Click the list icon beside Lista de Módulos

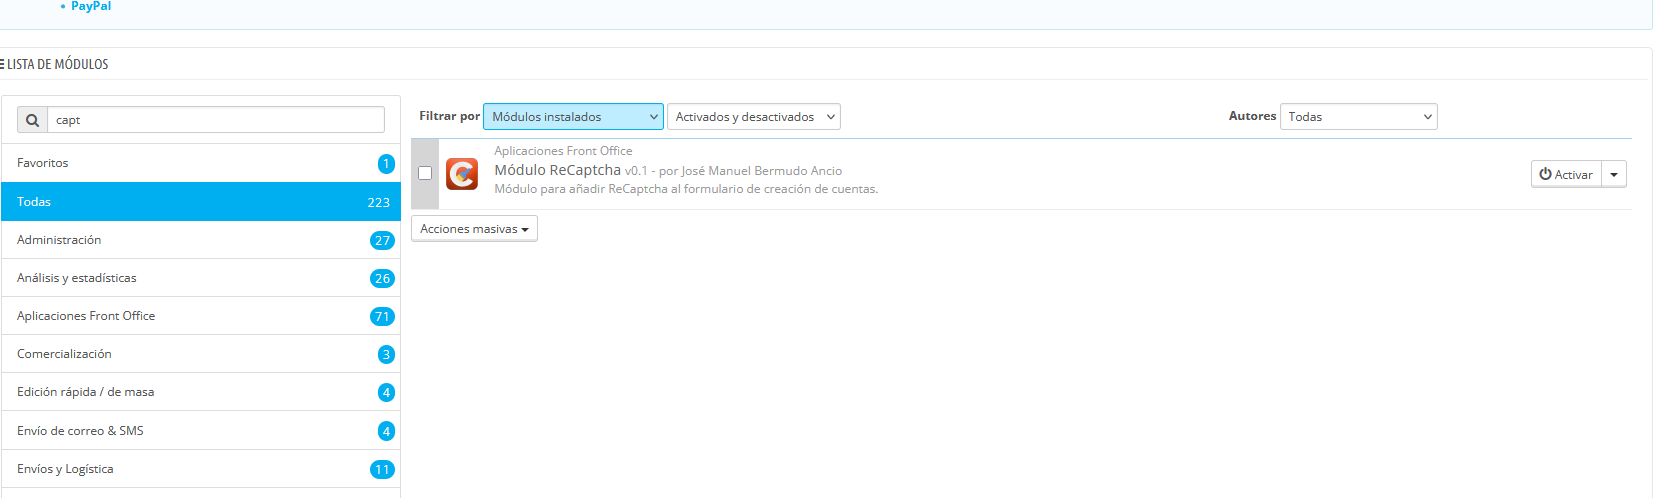[2, 64]
